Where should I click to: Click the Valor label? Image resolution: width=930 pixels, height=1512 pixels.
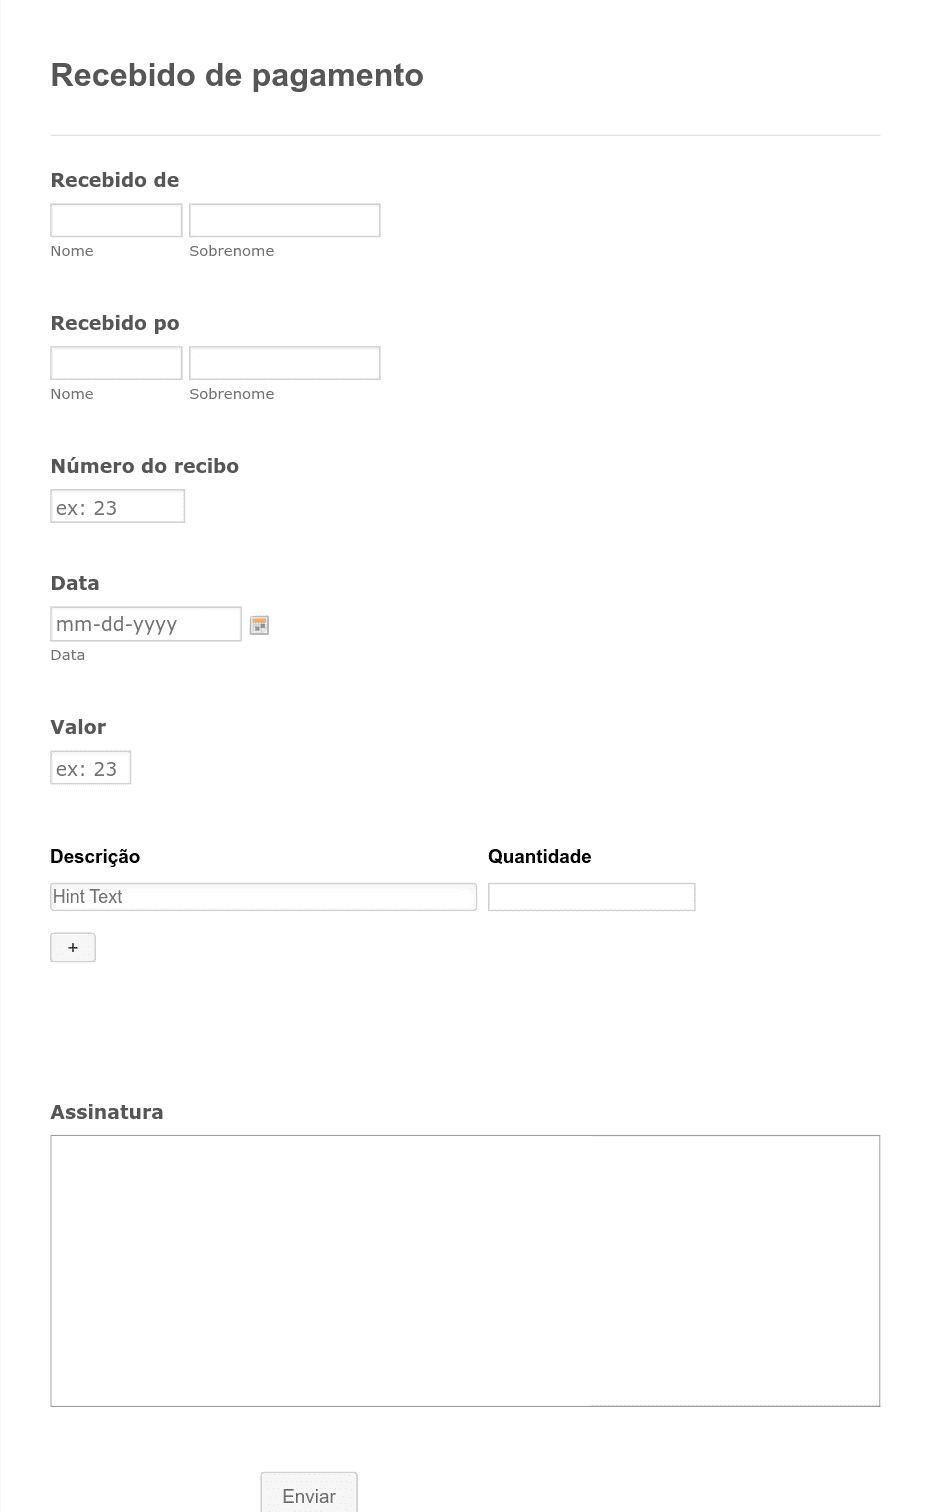pos(78,727)
